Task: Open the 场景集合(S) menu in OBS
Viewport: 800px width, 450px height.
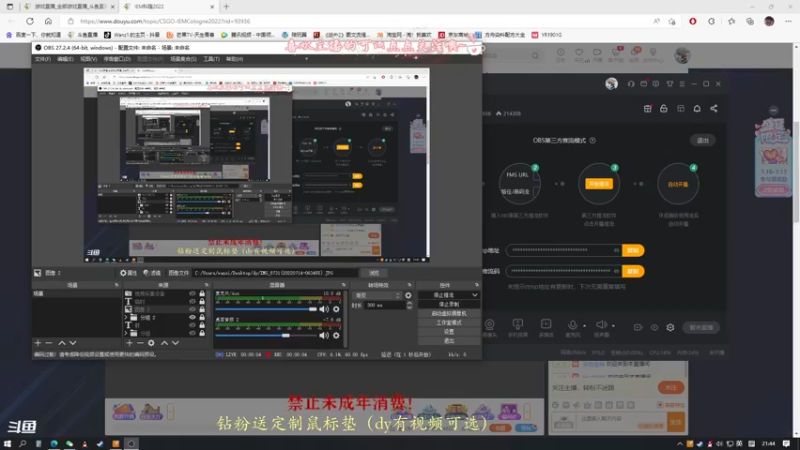Action: 183,59
